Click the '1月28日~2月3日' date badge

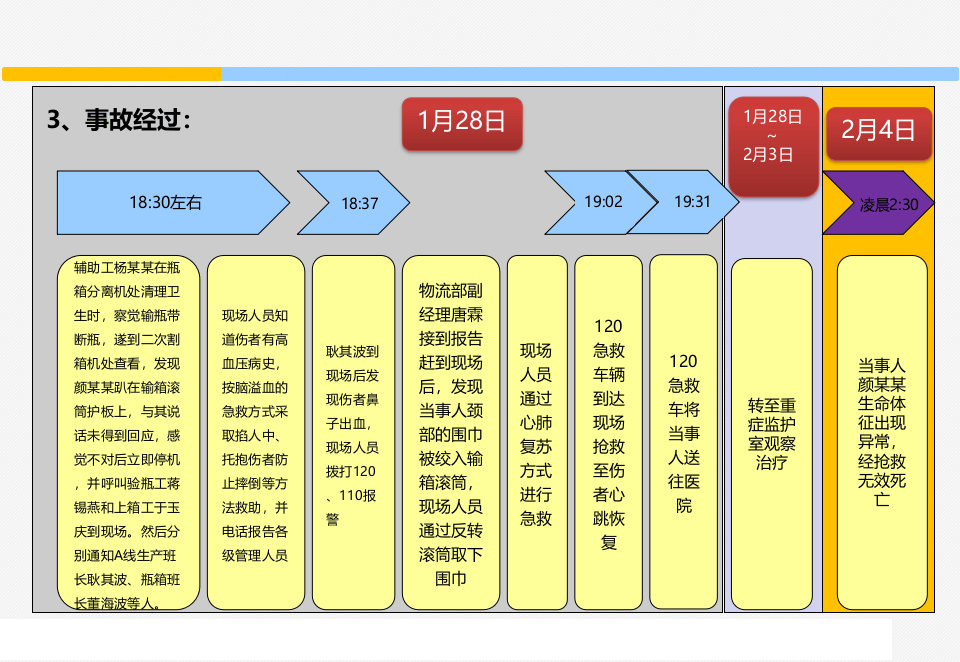[773, 146]
